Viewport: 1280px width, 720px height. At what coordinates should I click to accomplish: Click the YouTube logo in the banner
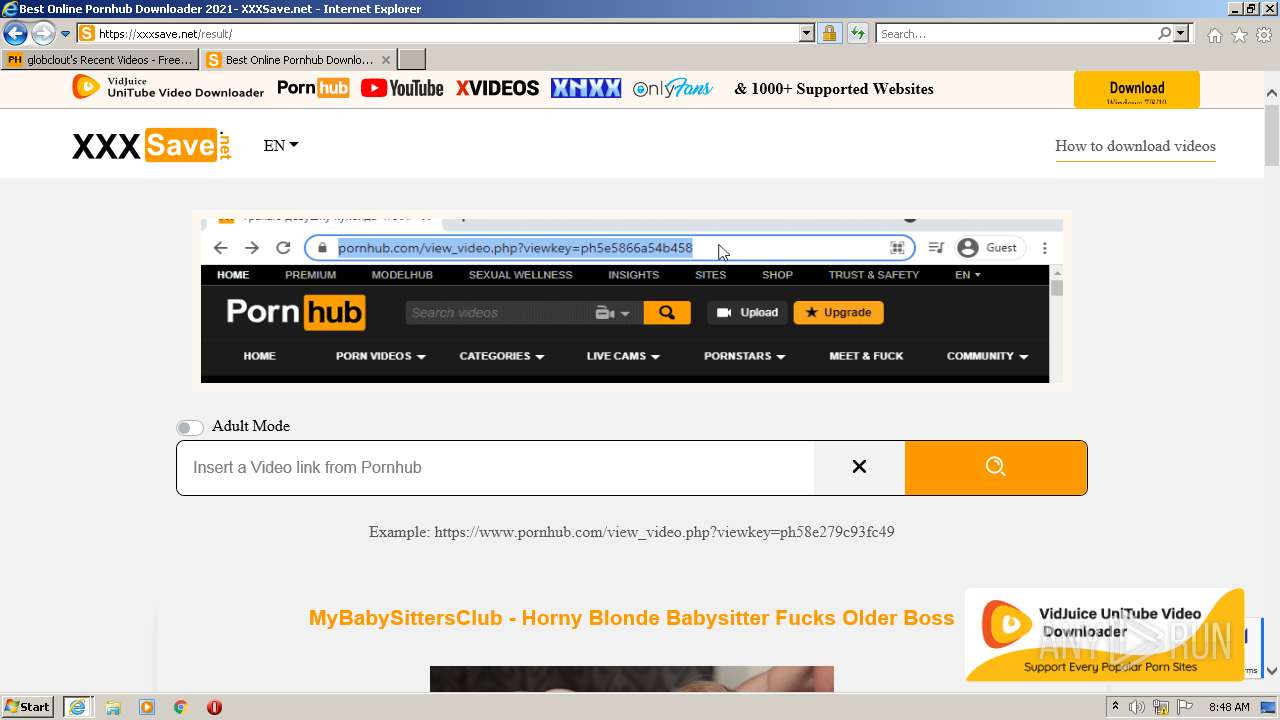coord(402,88)
